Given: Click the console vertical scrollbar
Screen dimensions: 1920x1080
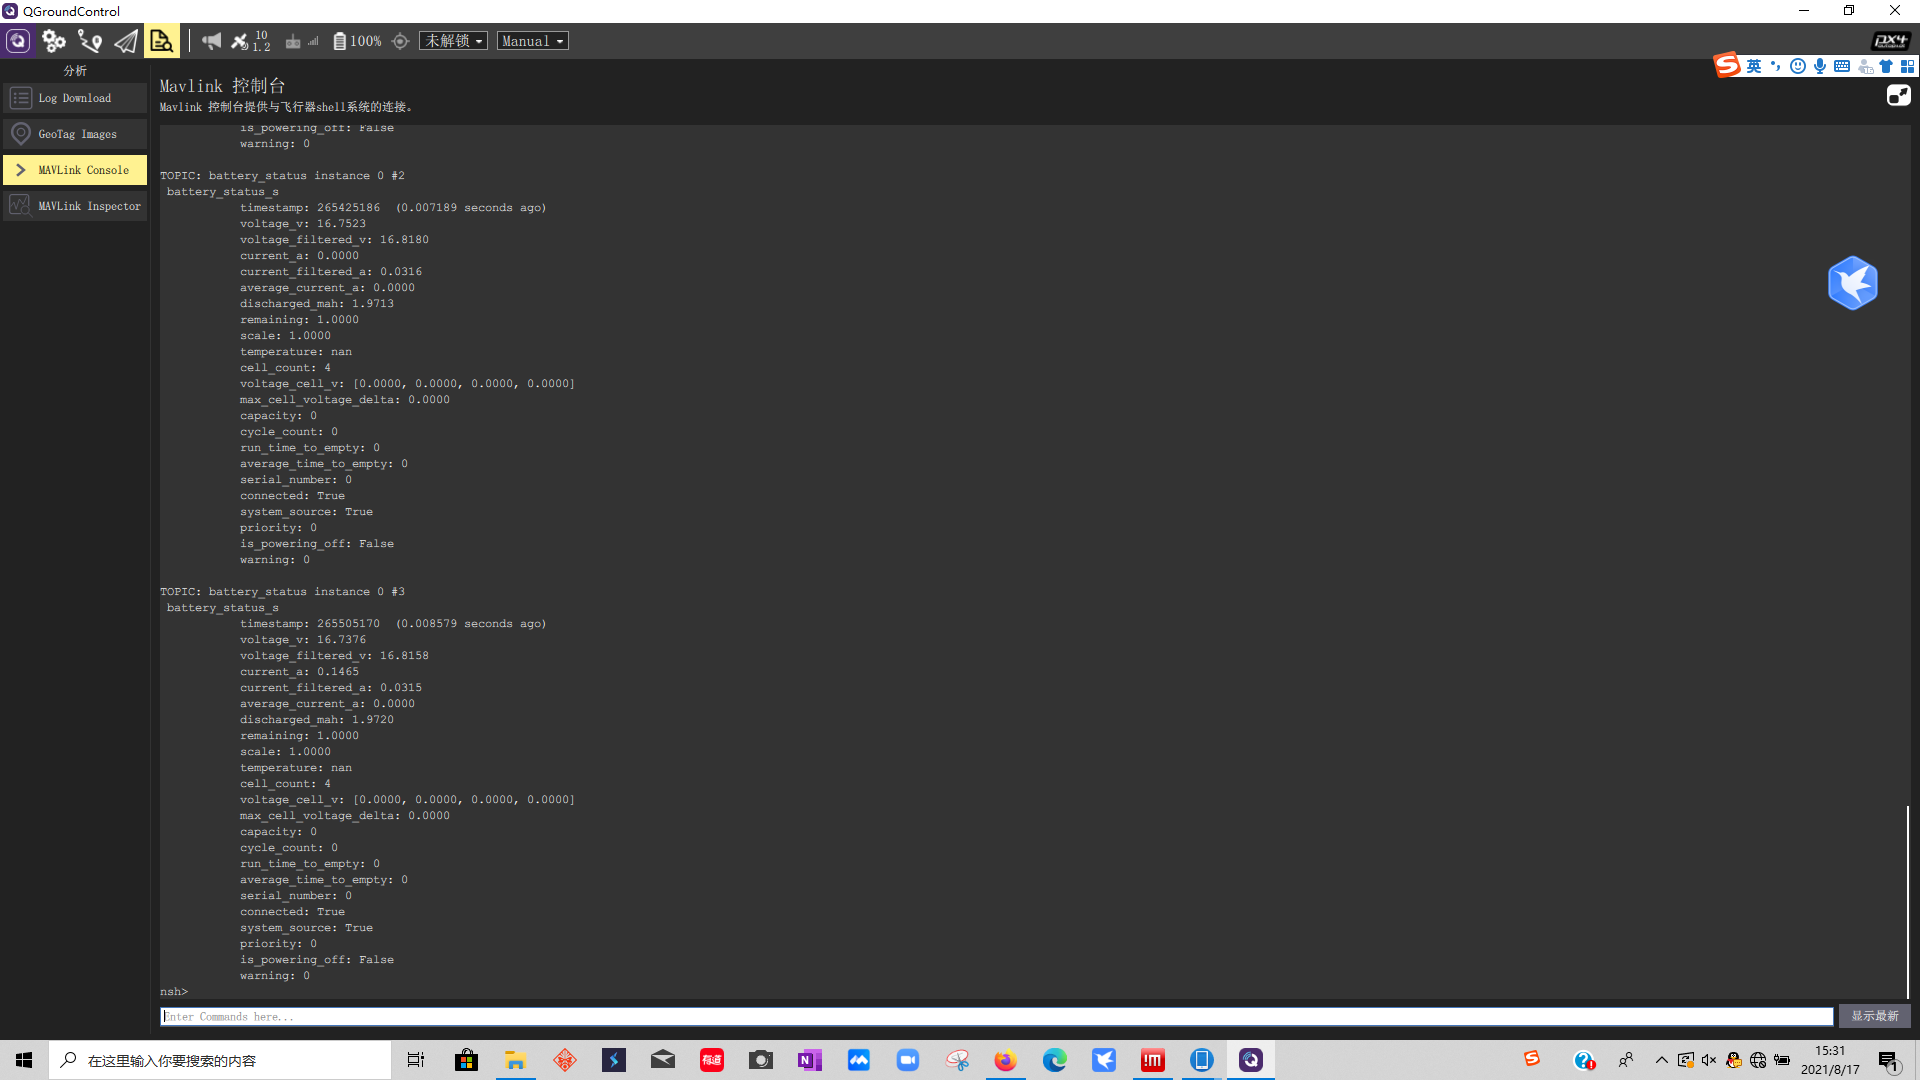Looking at the screenshot, I should (1907, 900).
